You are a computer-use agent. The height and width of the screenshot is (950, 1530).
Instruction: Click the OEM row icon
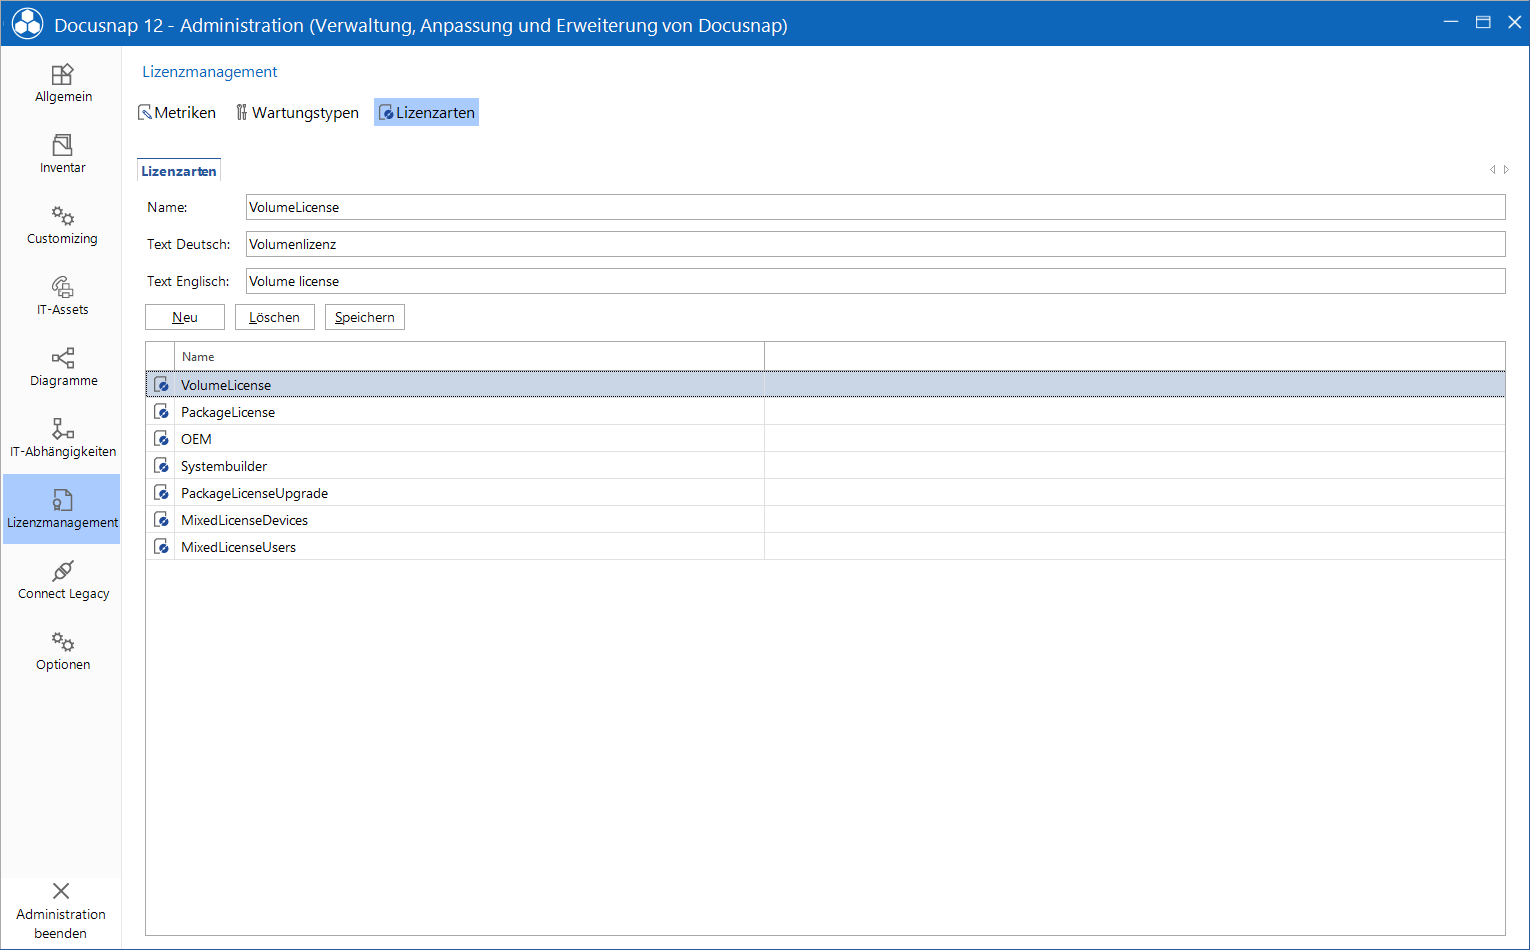161,438
